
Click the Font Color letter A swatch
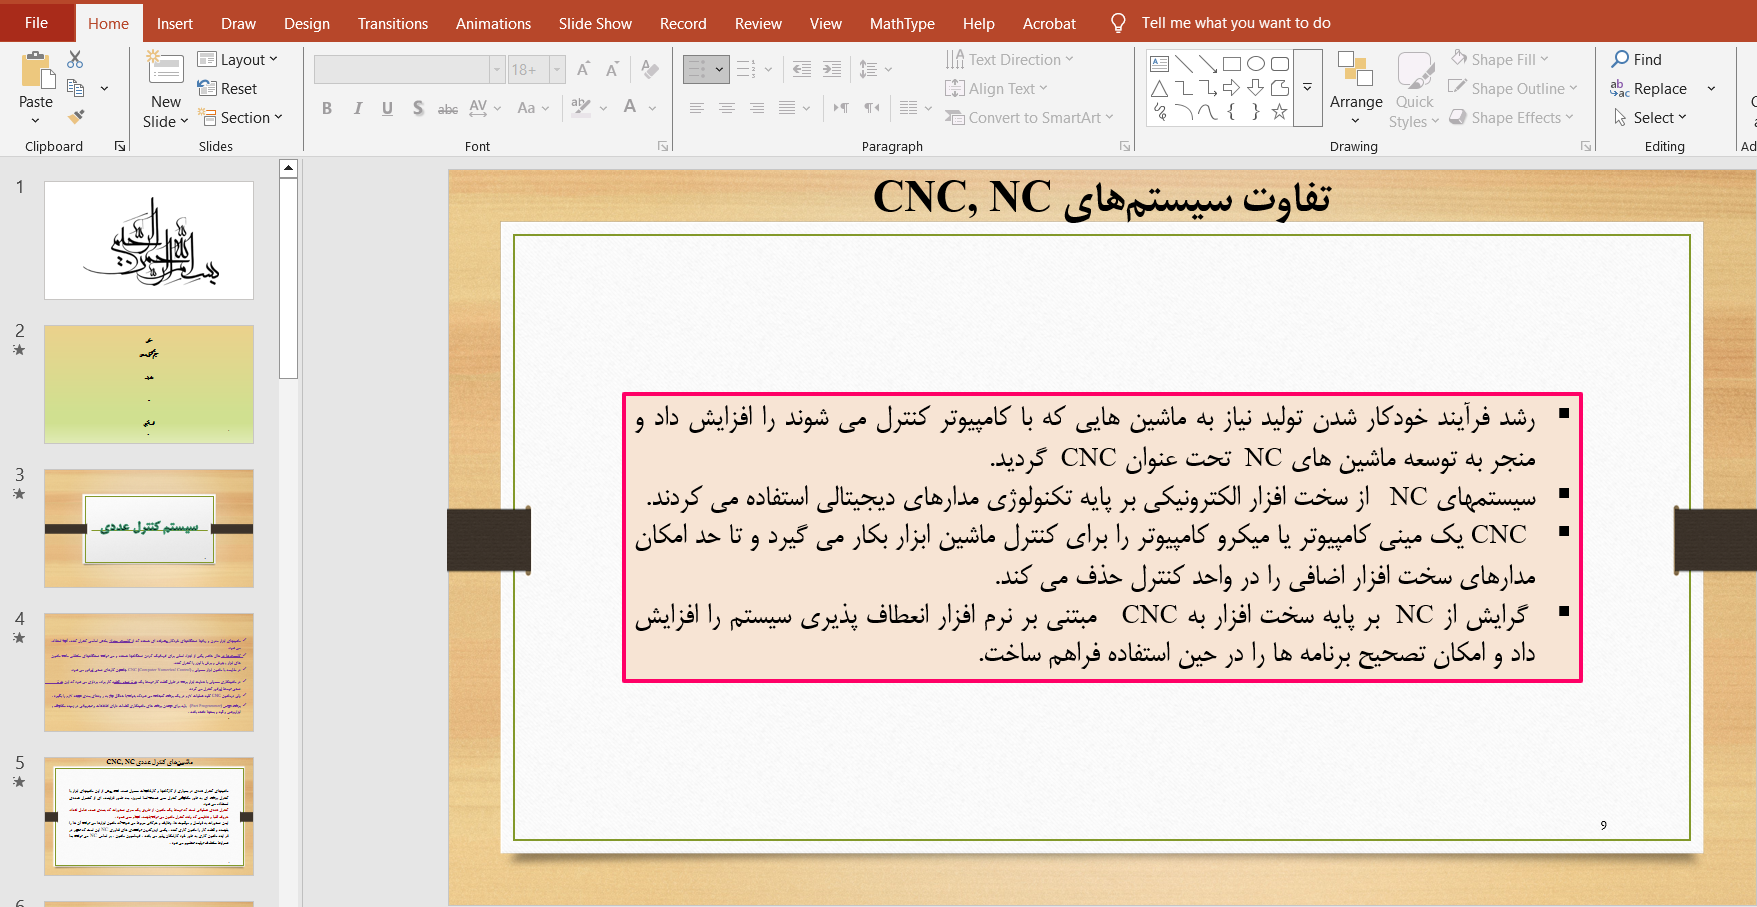click(630, 108)
